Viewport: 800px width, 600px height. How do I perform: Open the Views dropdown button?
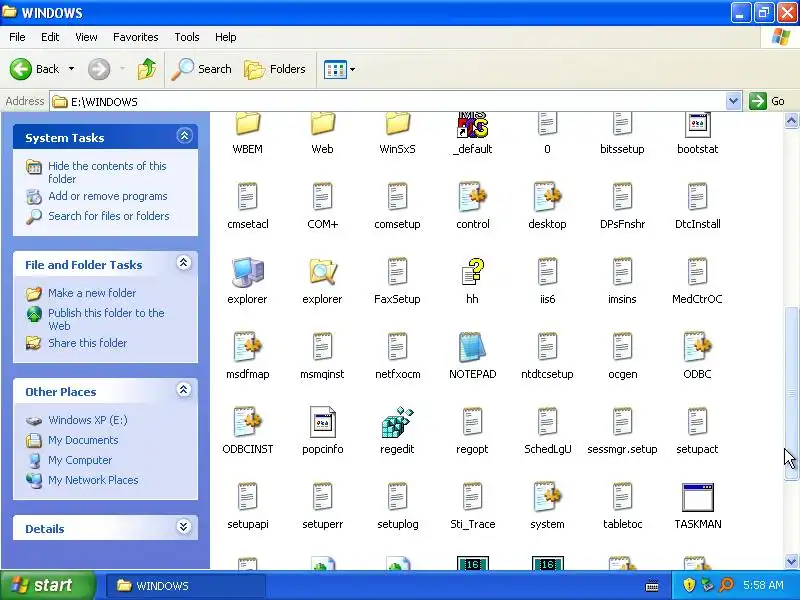click(339, 69)
